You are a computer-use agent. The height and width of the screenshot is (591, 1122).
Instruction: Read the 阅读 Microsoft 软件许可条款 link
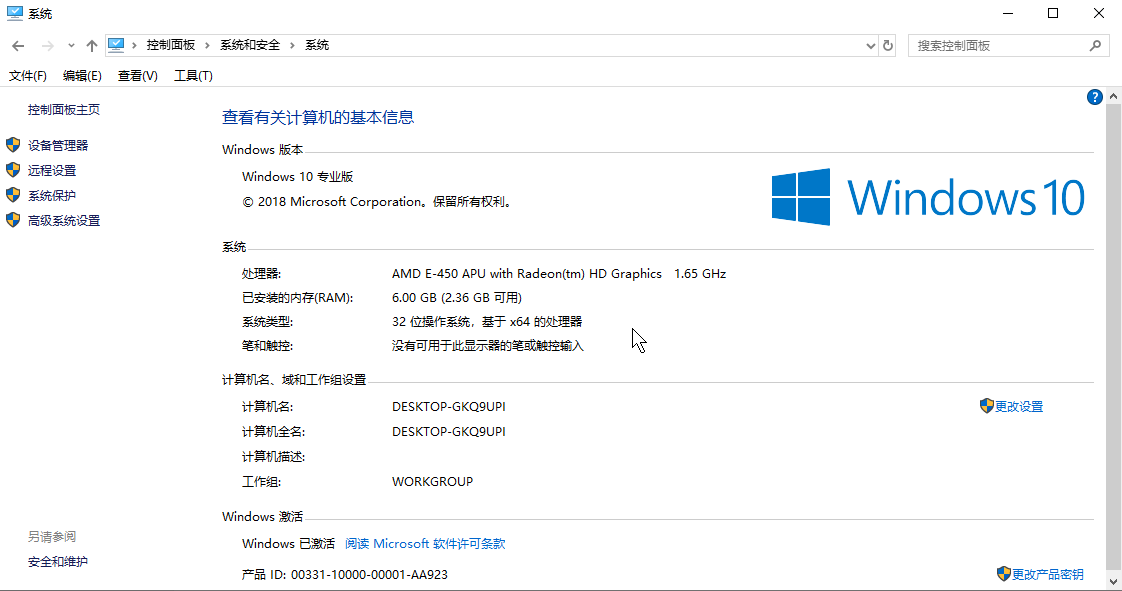coord(425,544)
